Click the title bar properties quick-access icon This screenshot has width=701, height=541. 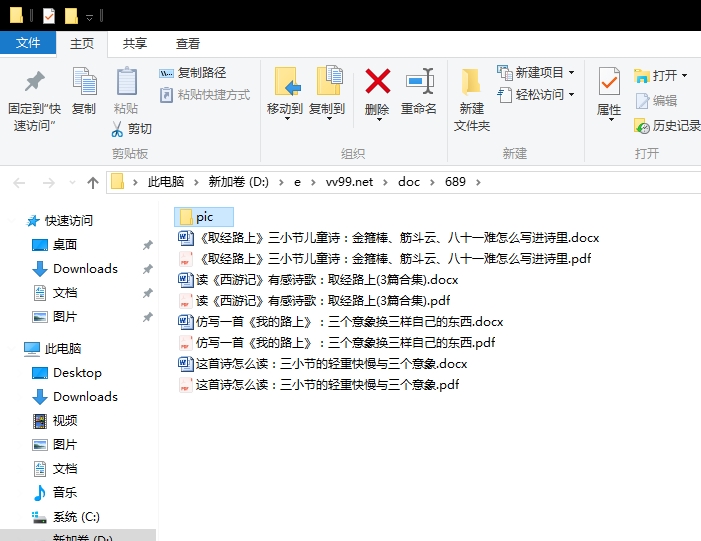pos(49,16)
